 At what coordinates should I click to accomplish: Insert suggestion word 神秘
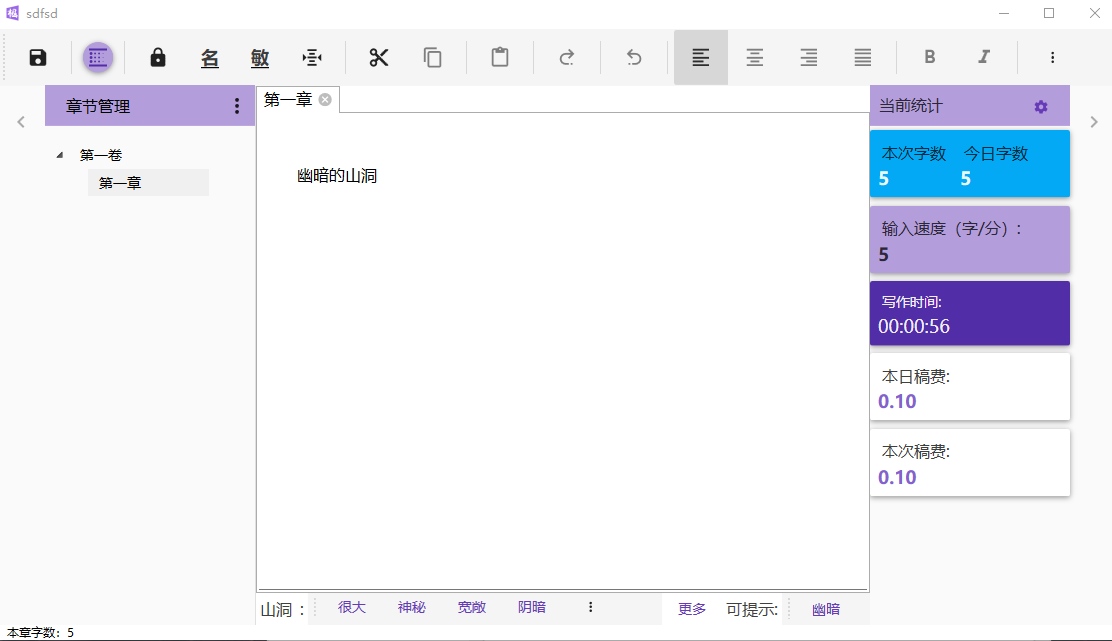pyautogui.click(x=411, y=608)
